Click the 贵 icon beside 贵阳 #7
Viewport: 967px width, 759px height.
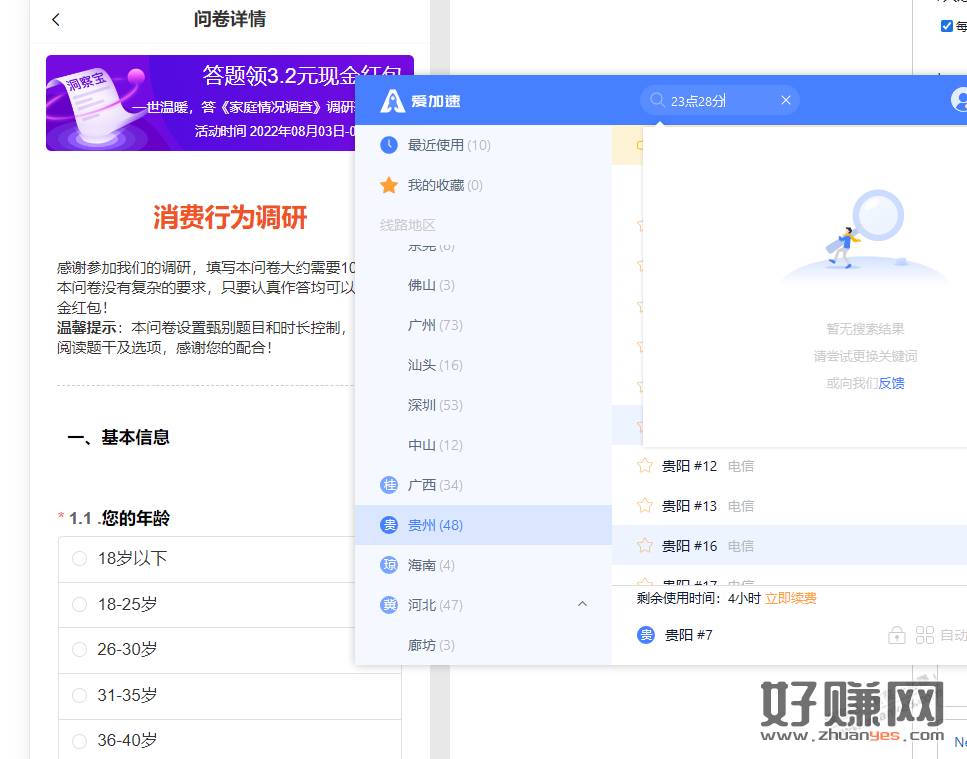tap(646, 635)
